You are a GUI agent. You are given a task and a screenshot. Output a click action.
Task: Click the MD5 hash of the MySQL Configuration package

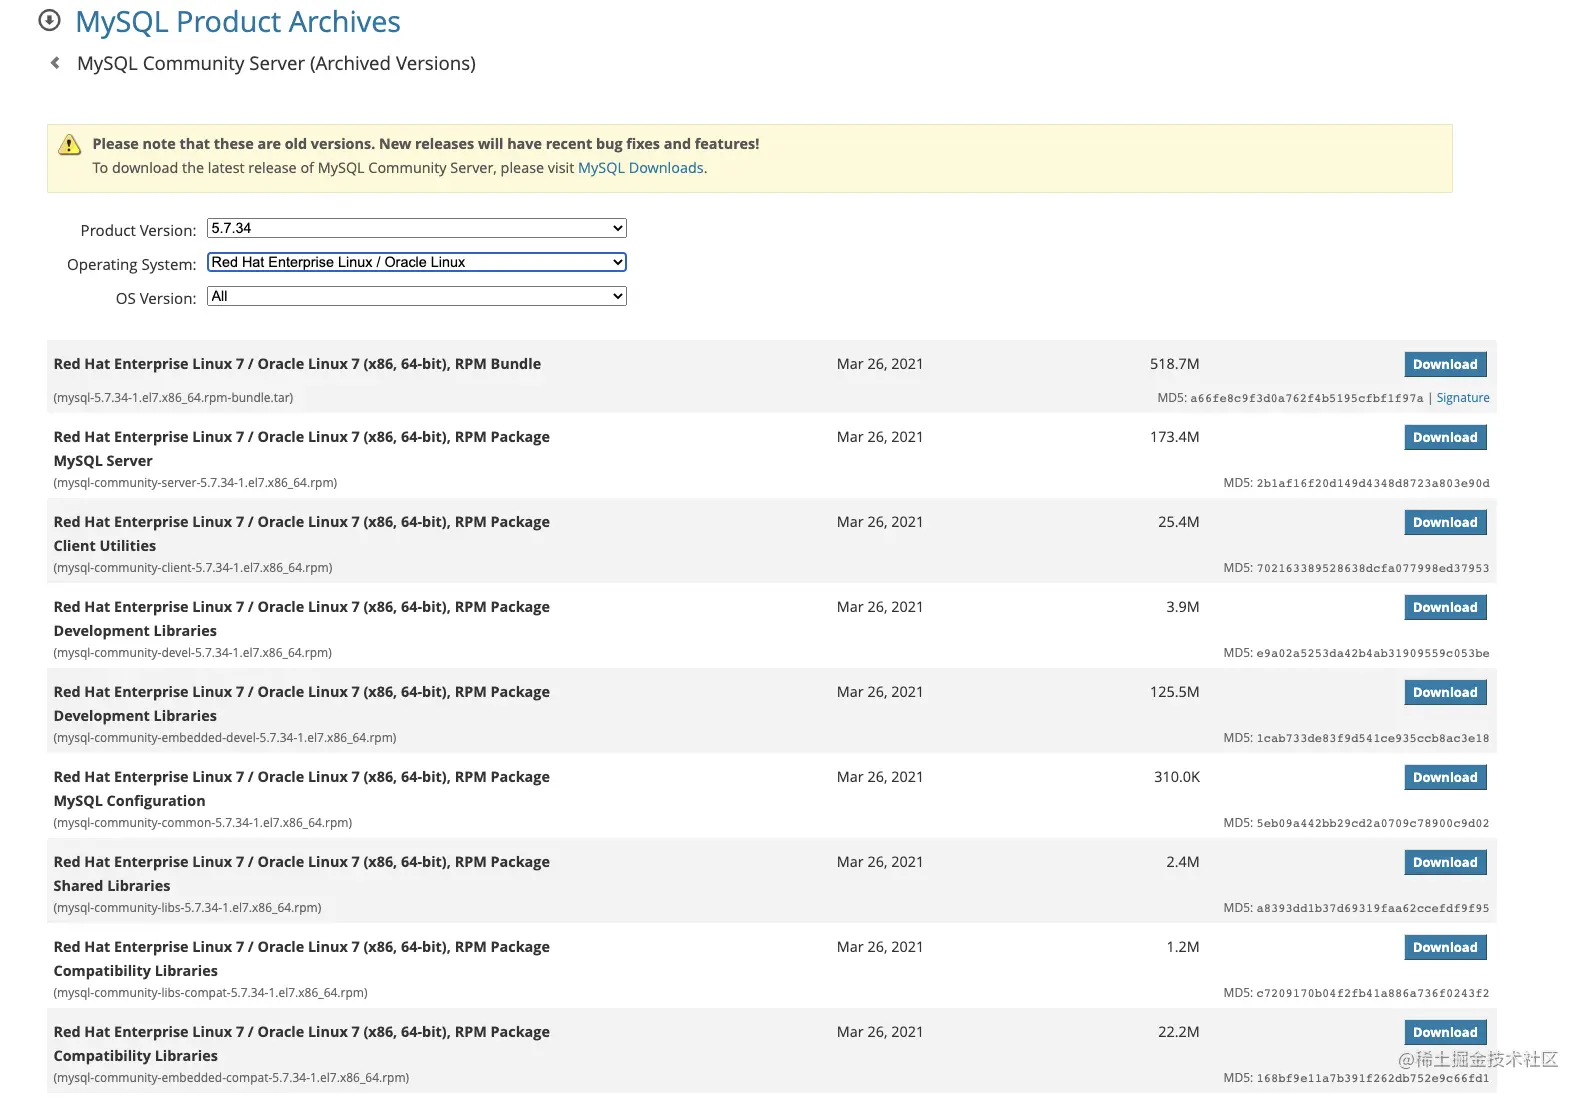tap(1373, 823)
